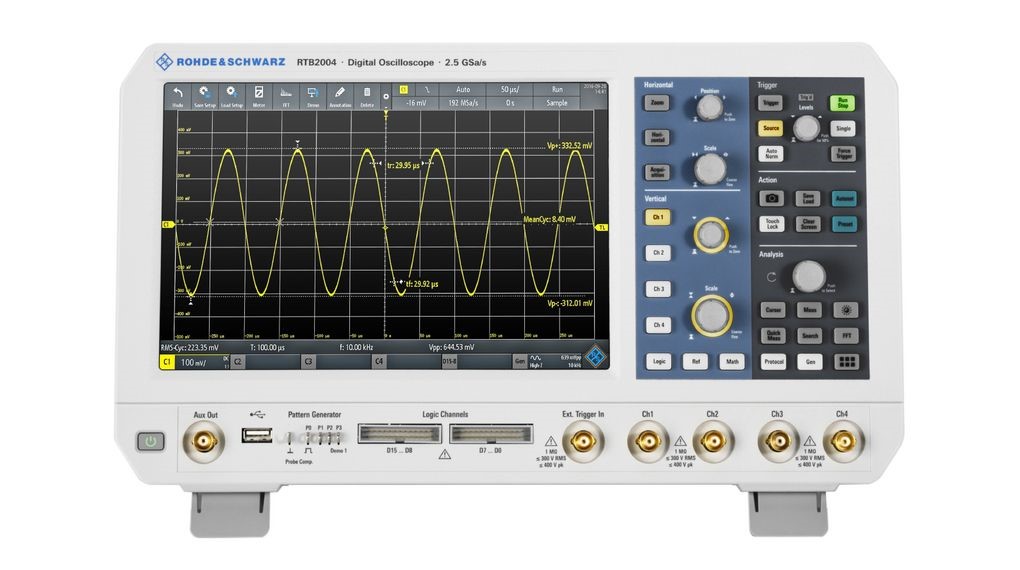Tap the Rohde & Schwarz menu icon on screen
Viewport: 1020px width, 570px height.
[596, 357]
